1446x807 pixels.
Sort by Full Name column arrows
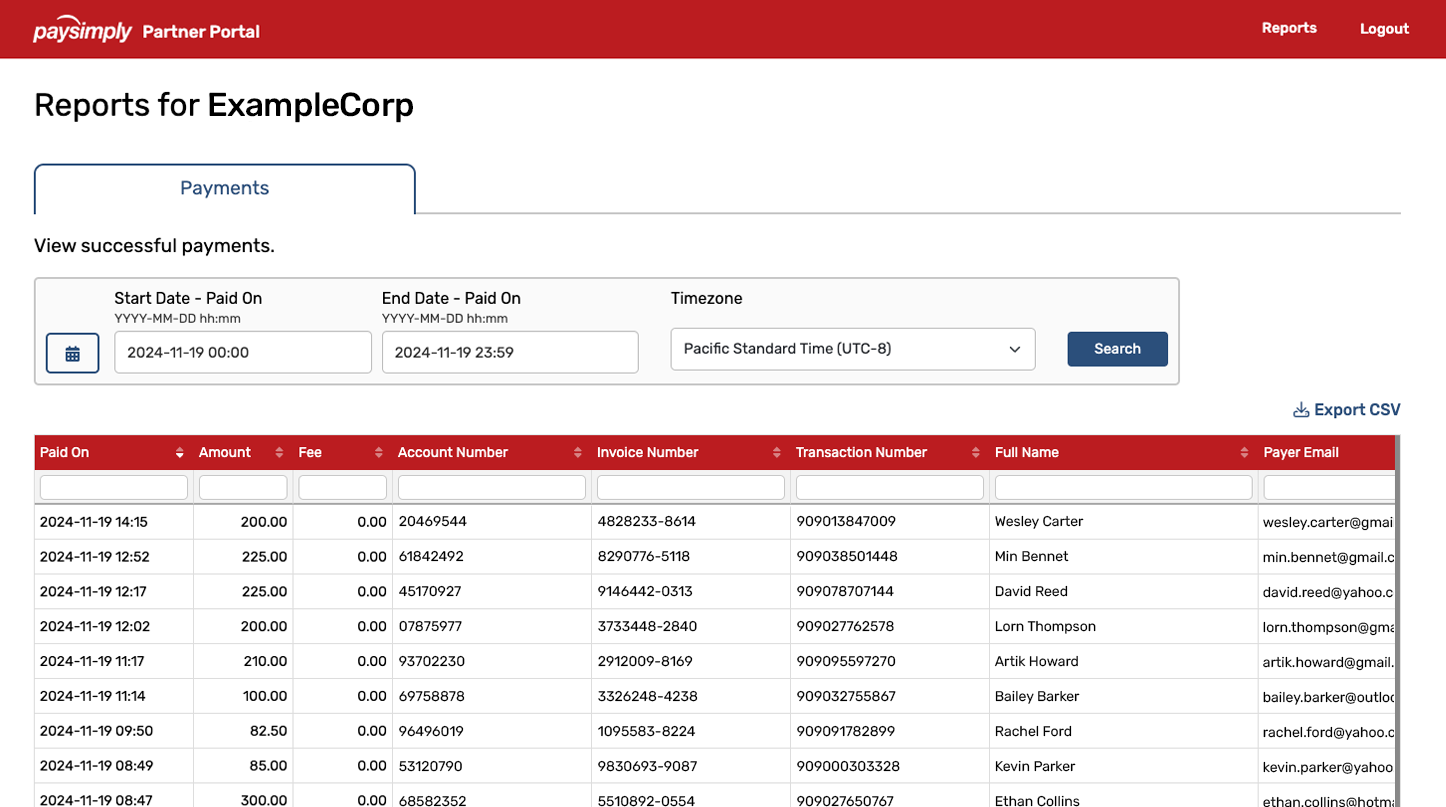click(x=1244, y=453)
